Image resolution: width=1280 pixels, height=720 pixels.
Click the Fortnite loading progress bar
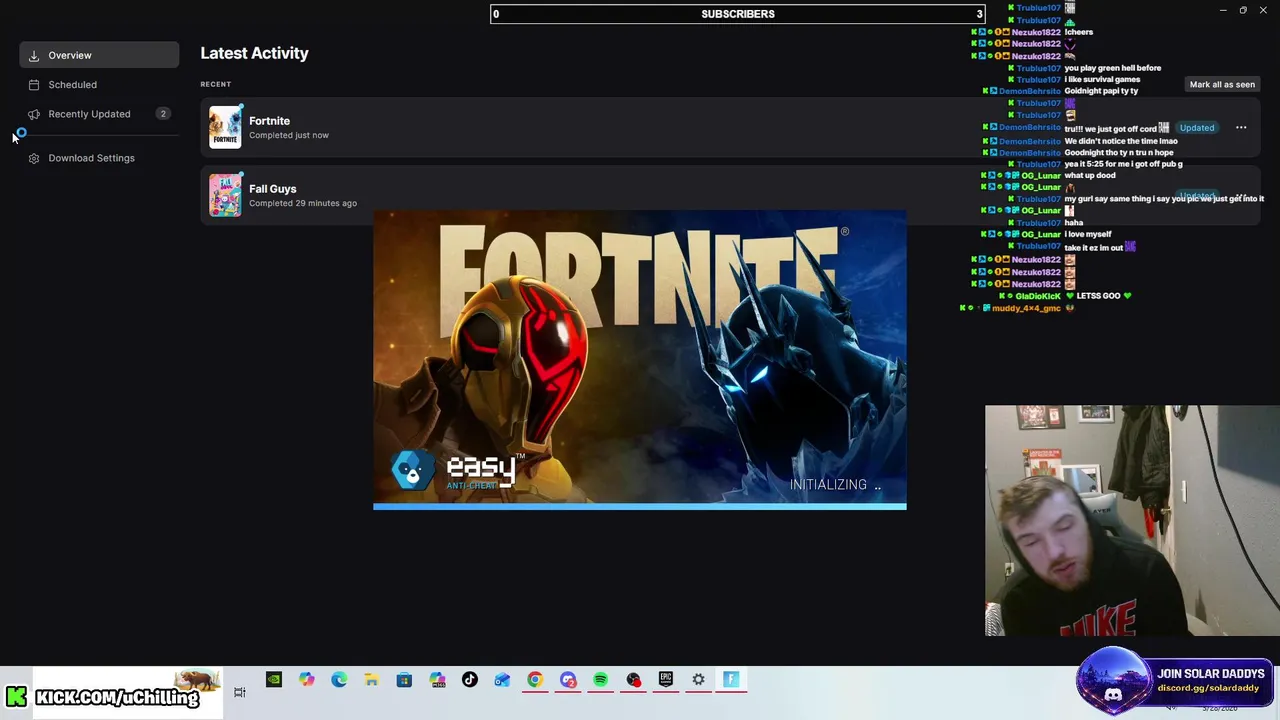(640, 506)
